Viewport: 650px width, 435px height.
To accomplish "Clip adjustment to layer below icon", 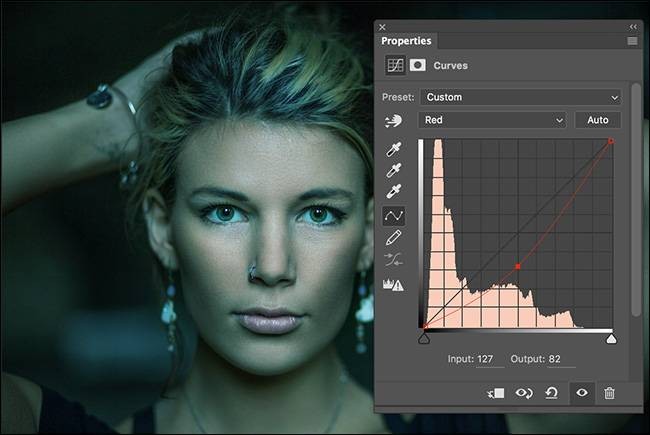I will (496, 393).
